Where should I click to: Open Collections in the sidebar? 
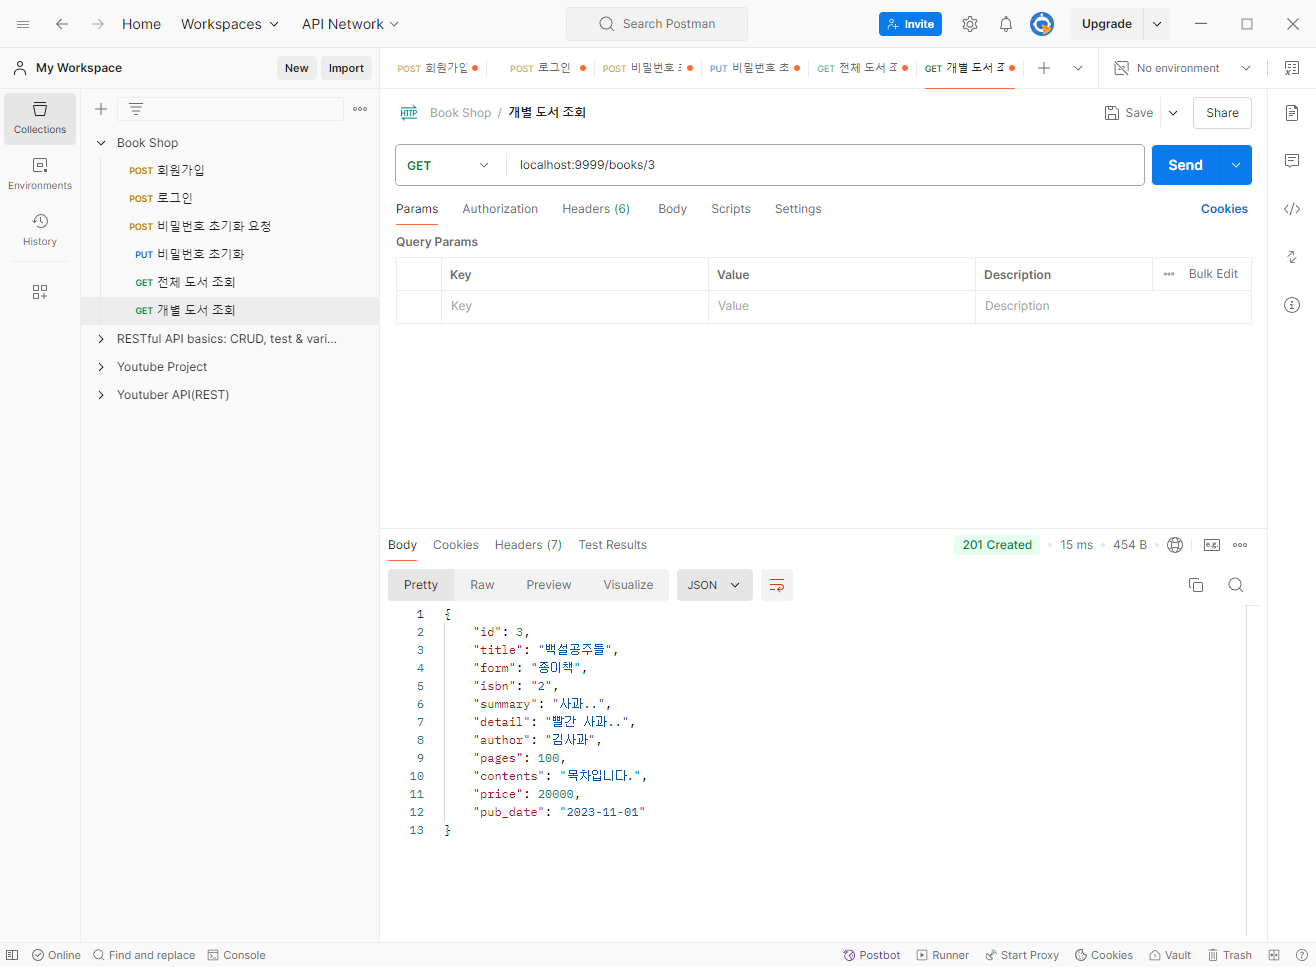40,118
